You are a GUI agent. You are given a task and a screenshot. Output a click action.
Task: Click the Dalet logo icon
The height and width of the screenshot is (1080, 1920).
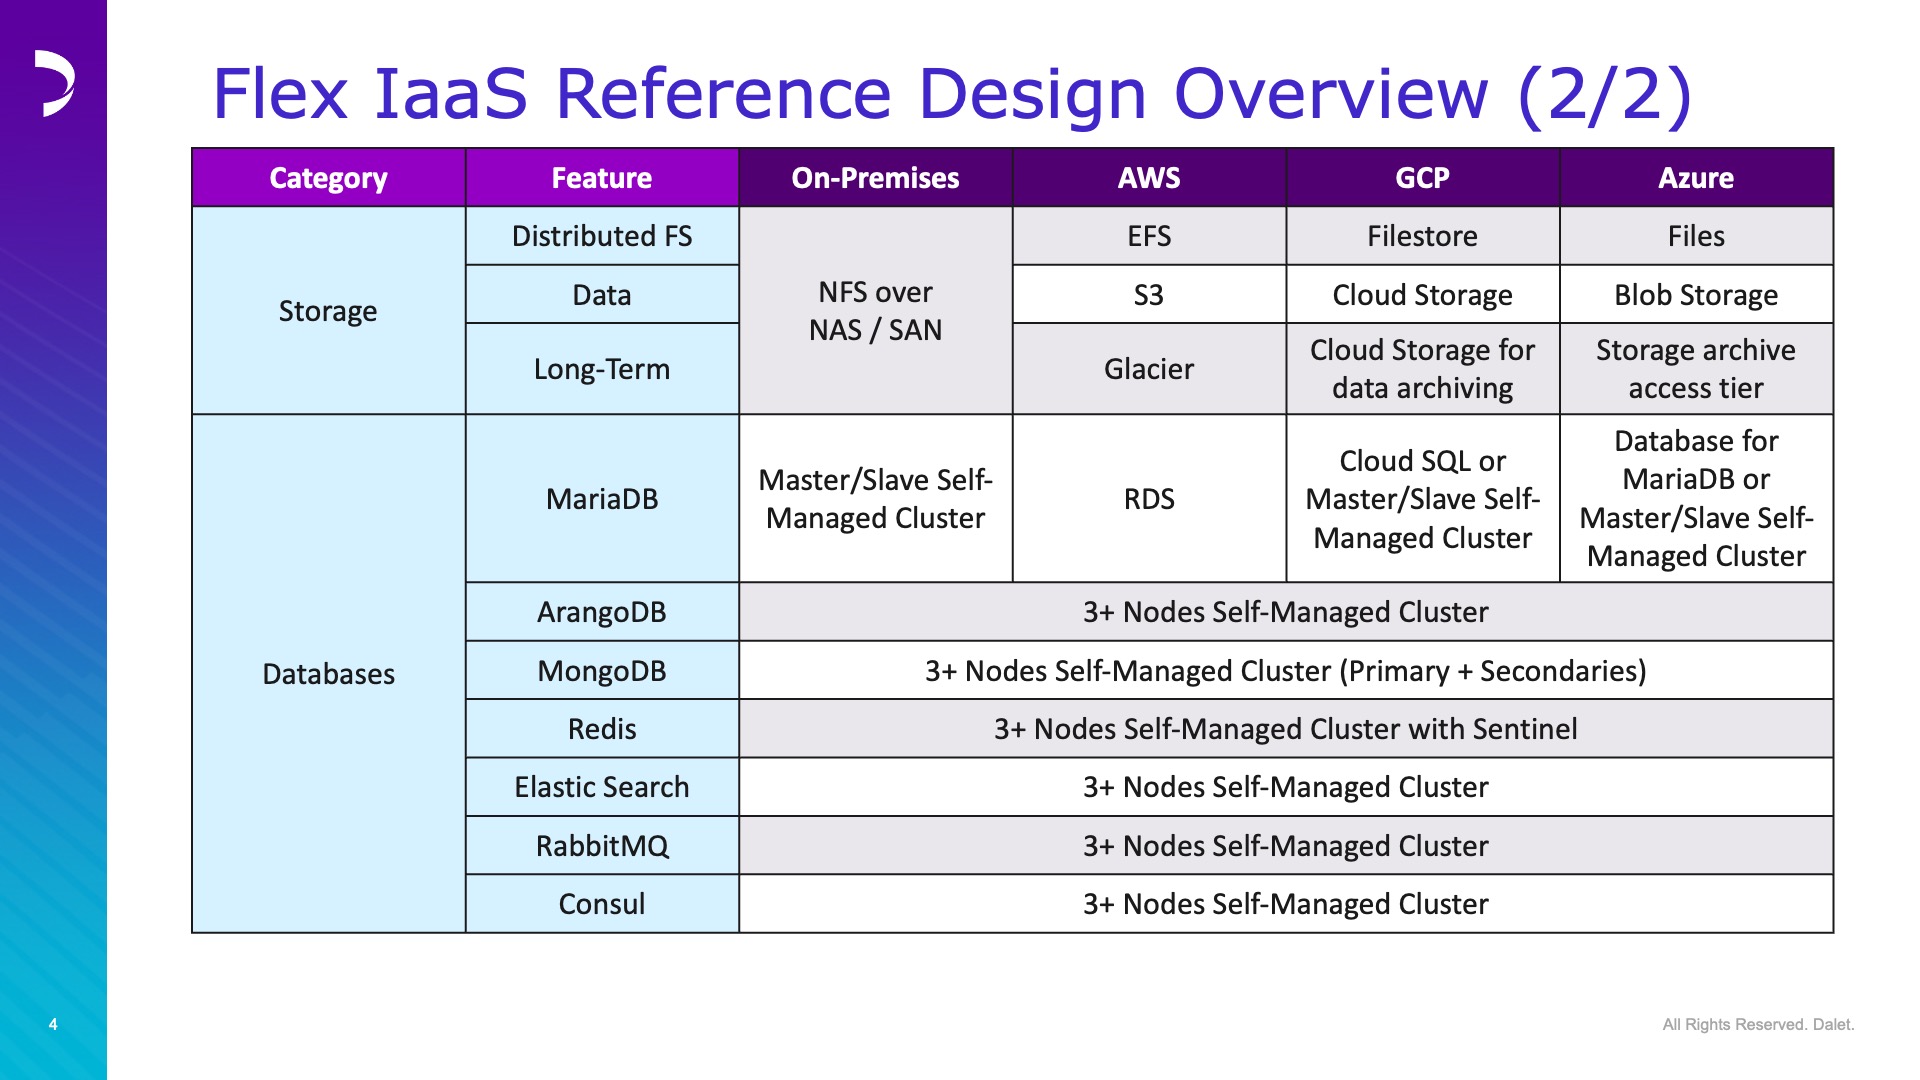tap(54, 83)
